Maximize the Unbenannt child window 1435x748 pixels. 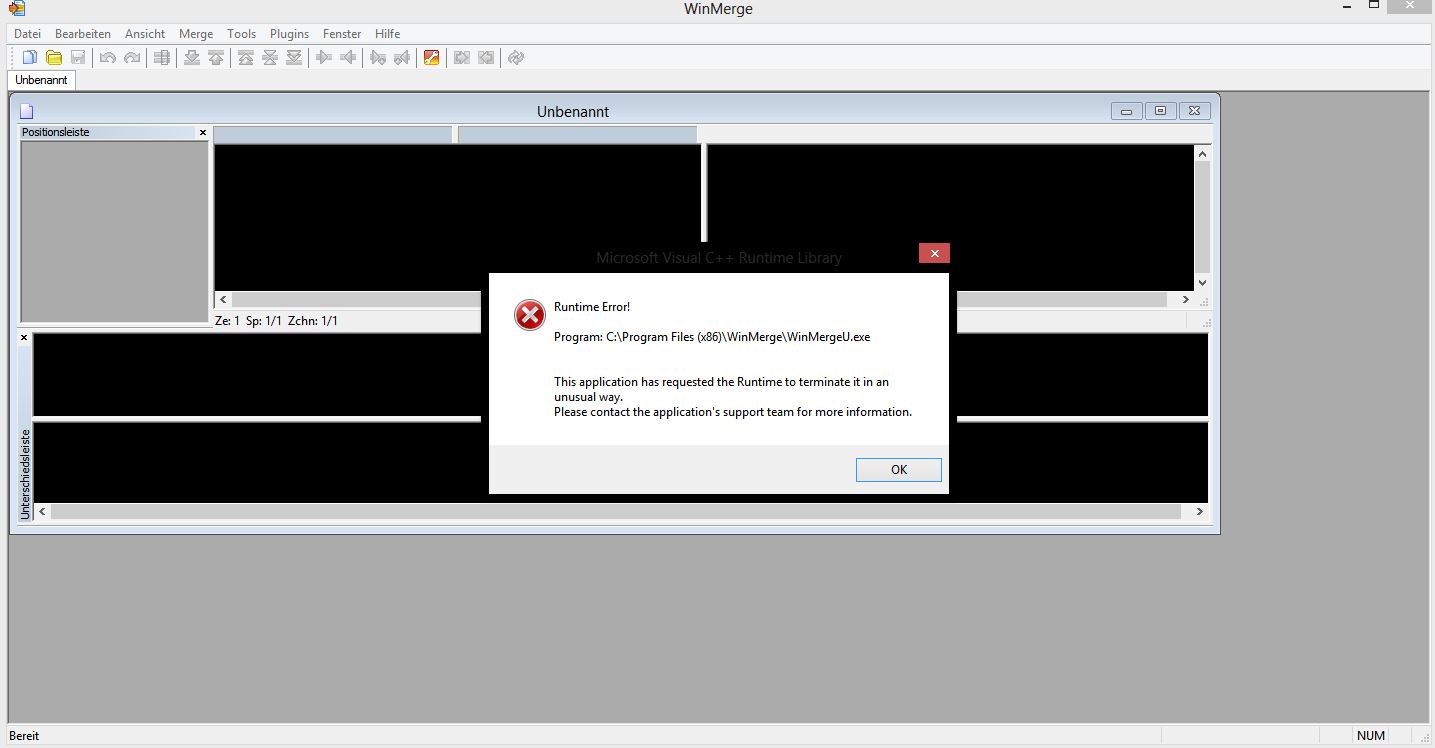[x=1160, y=111]
